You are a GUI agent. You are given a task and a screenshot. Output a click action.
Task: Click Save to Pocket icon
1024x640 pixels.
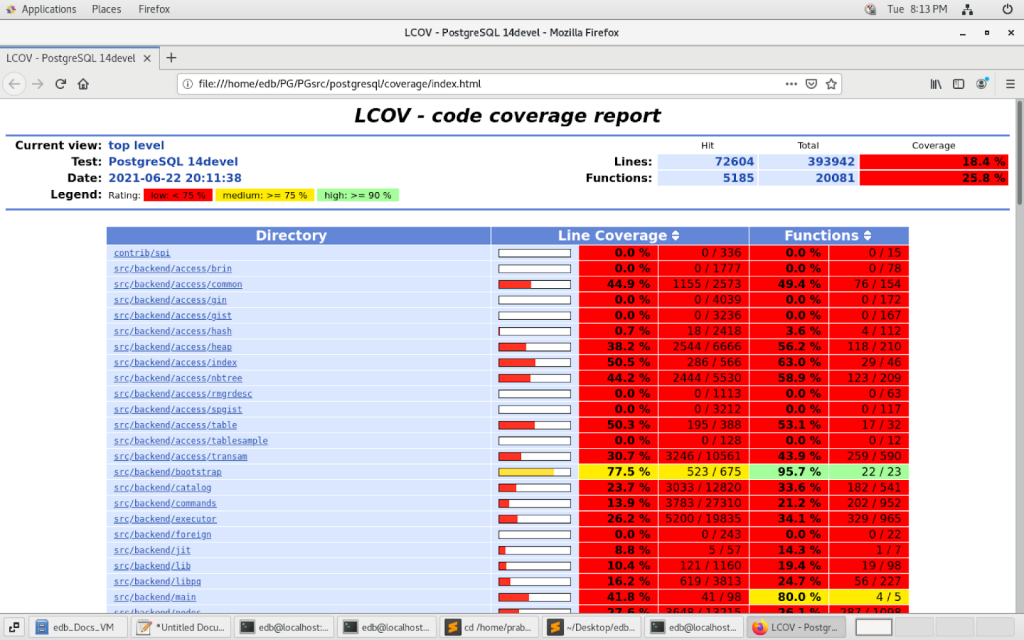pos(812,84)
